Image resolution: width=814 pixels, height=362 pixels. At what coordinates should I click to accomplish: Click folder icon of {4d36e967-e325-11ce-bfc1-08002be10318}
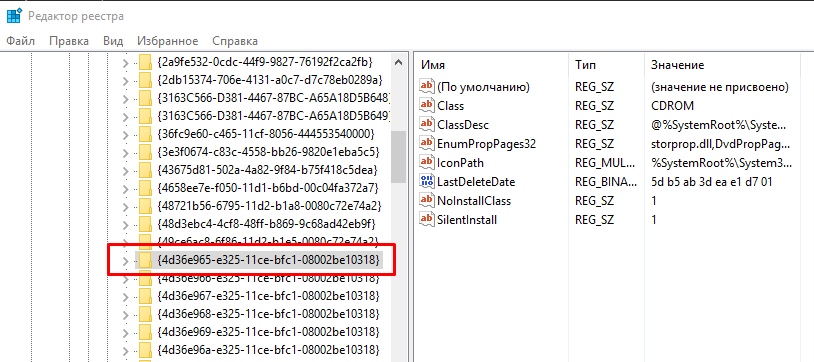(x=145, y=297)
